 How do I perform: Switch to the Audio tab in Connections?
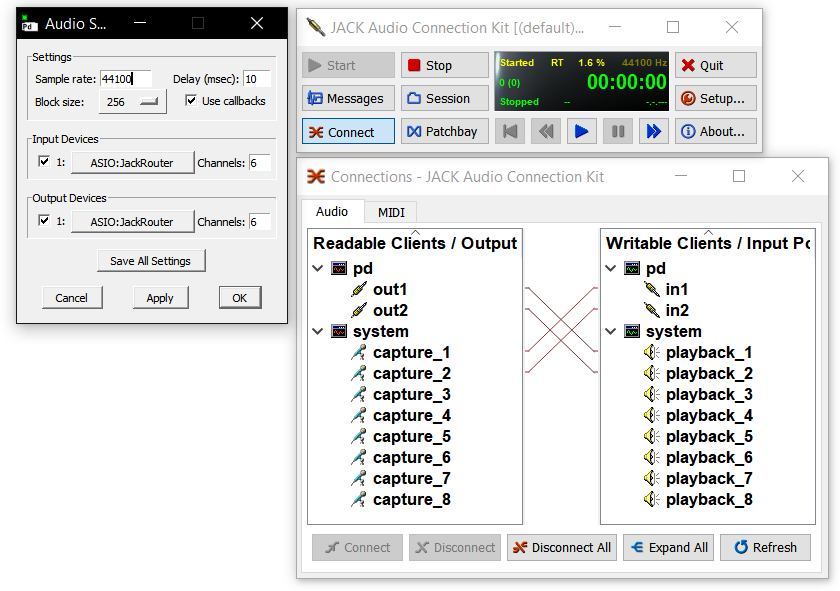click(332, 212)
